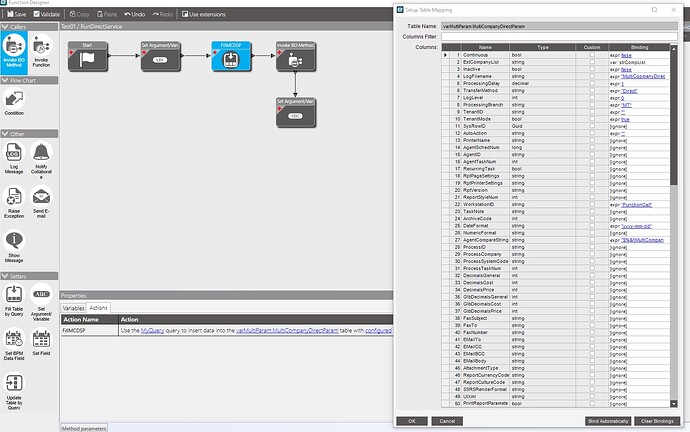Choose the Log Message icon
Screen dimensions: 690x432
[14, 158]
